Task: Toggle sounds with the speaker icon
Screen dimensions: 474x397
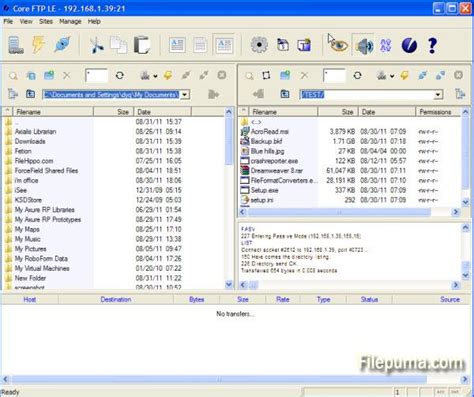Action: click(364, 45)
